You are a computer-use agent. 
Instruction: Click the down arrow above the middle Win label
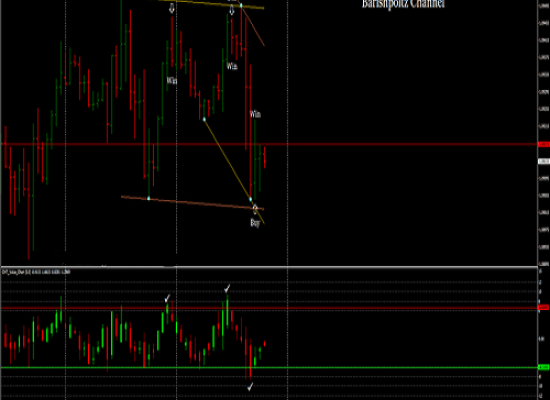click(232, 11)
